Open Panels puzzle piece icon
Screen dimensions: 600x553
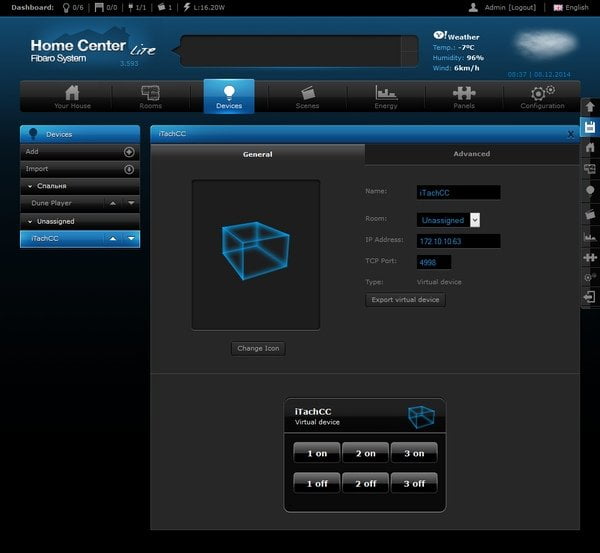pos(464,93)
